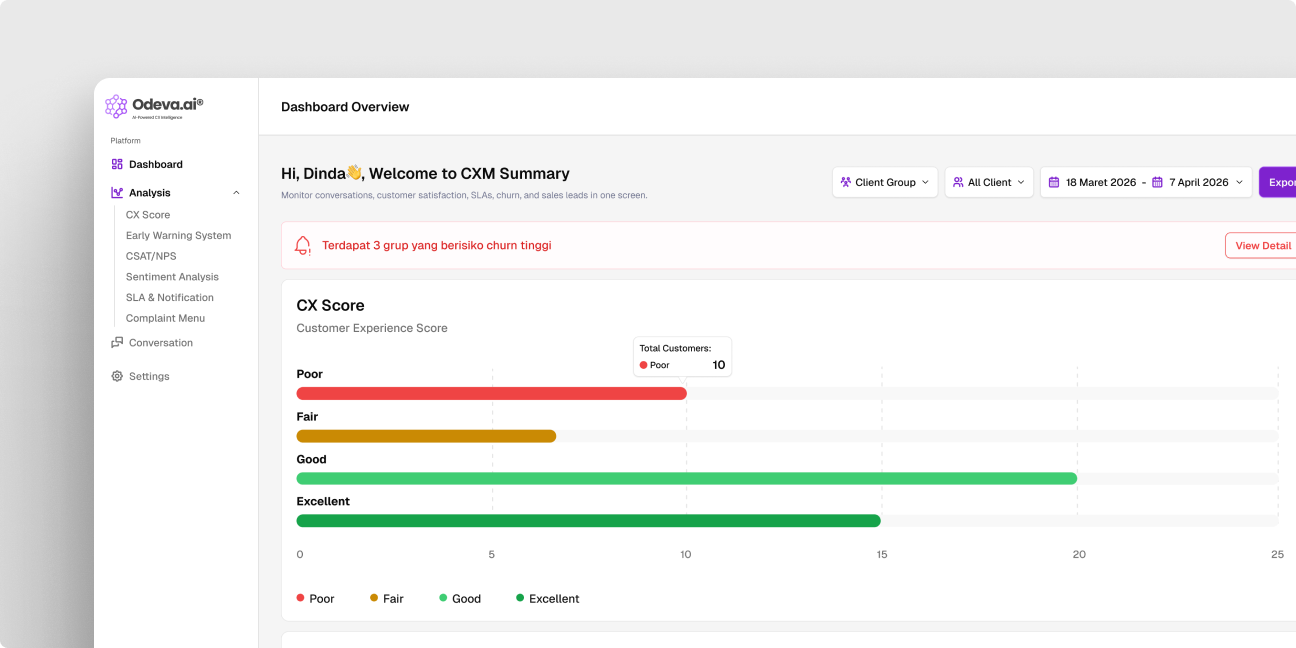Click the red Poor bar
Image resolution: width=1296 pixels, height=648 pixels.
click(x=492, y=393)
